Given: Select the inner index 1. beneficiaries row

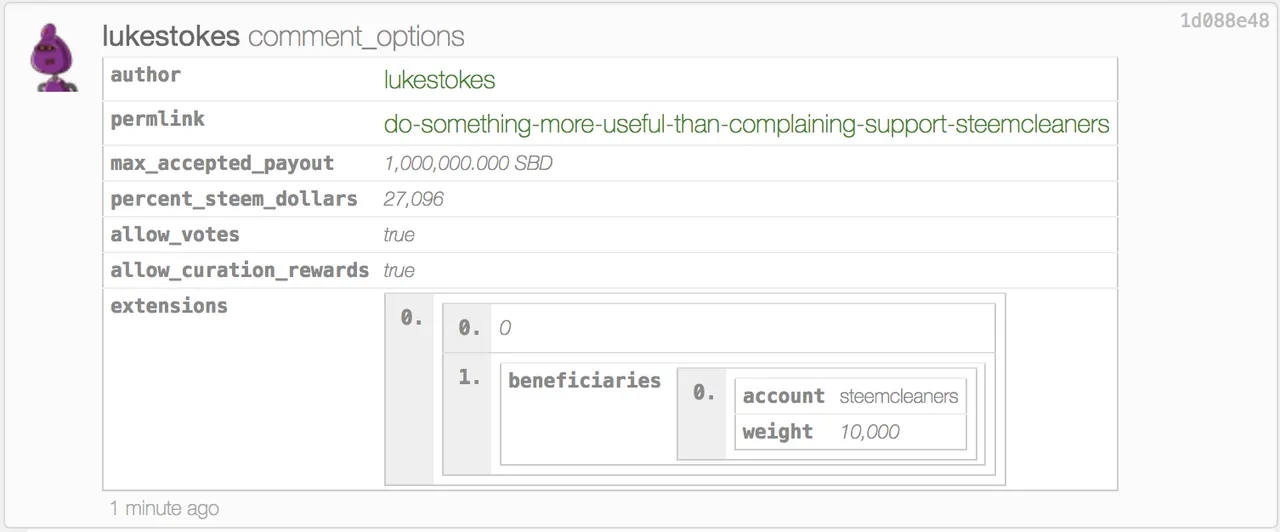Looking at the screenshot, I should pyautogui.click(x=719, y=414).
